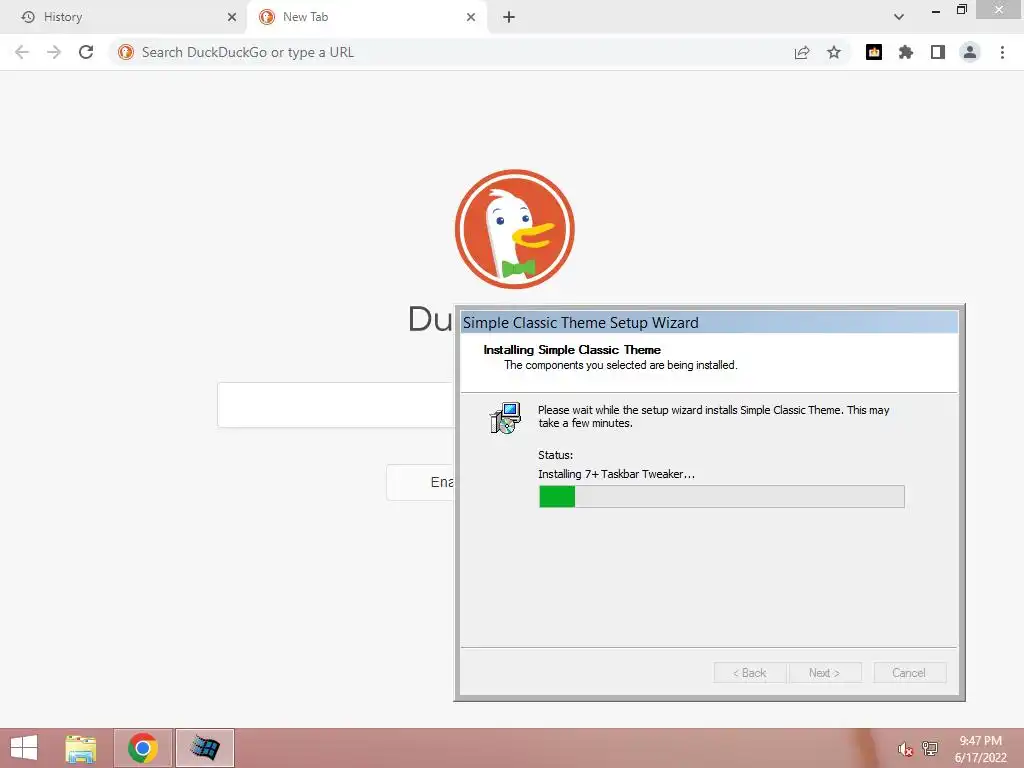This screenshot has height=768, width=1024.
Task: Click the share page icon in address bar
Action: pyautogui.click(x=802, y=52)
